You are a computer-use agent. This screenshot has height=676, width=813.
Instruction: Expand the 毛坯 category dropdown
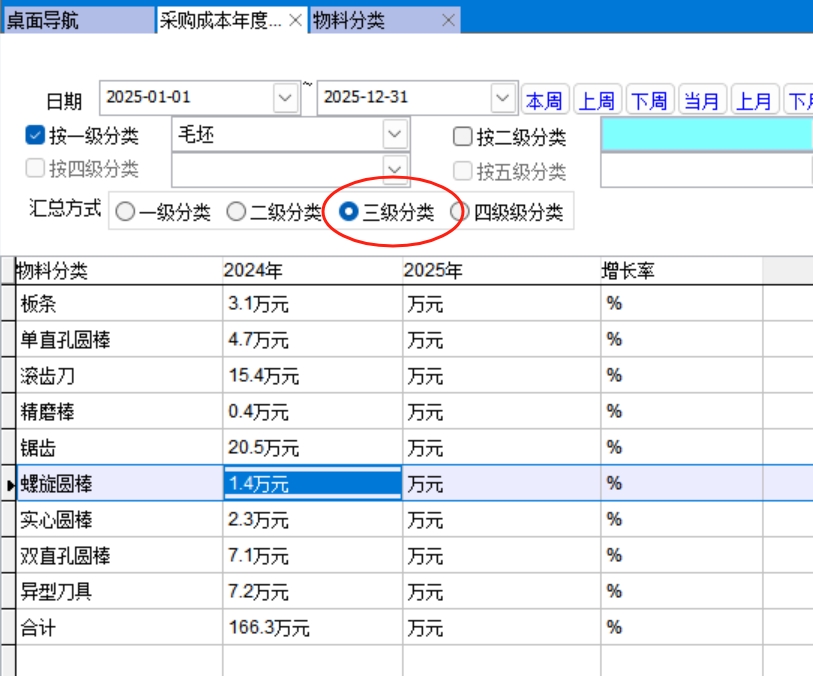(x=396, y=134)
